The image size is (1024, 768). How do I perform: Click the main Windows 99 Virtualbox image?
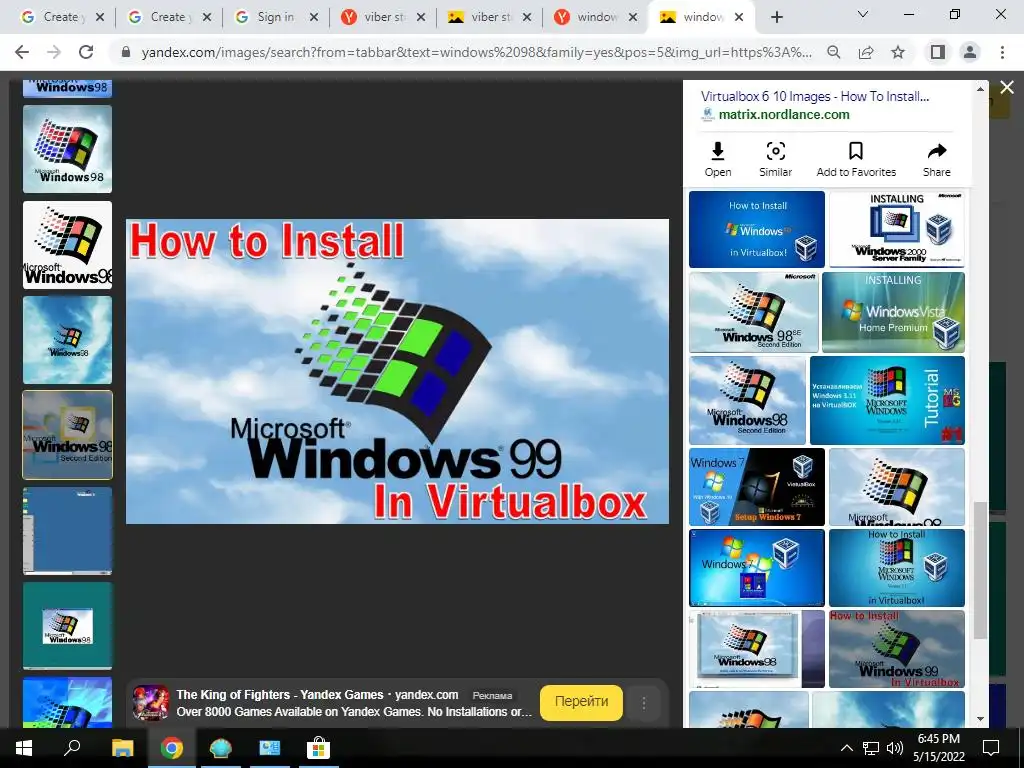click(x=397, y=371)
